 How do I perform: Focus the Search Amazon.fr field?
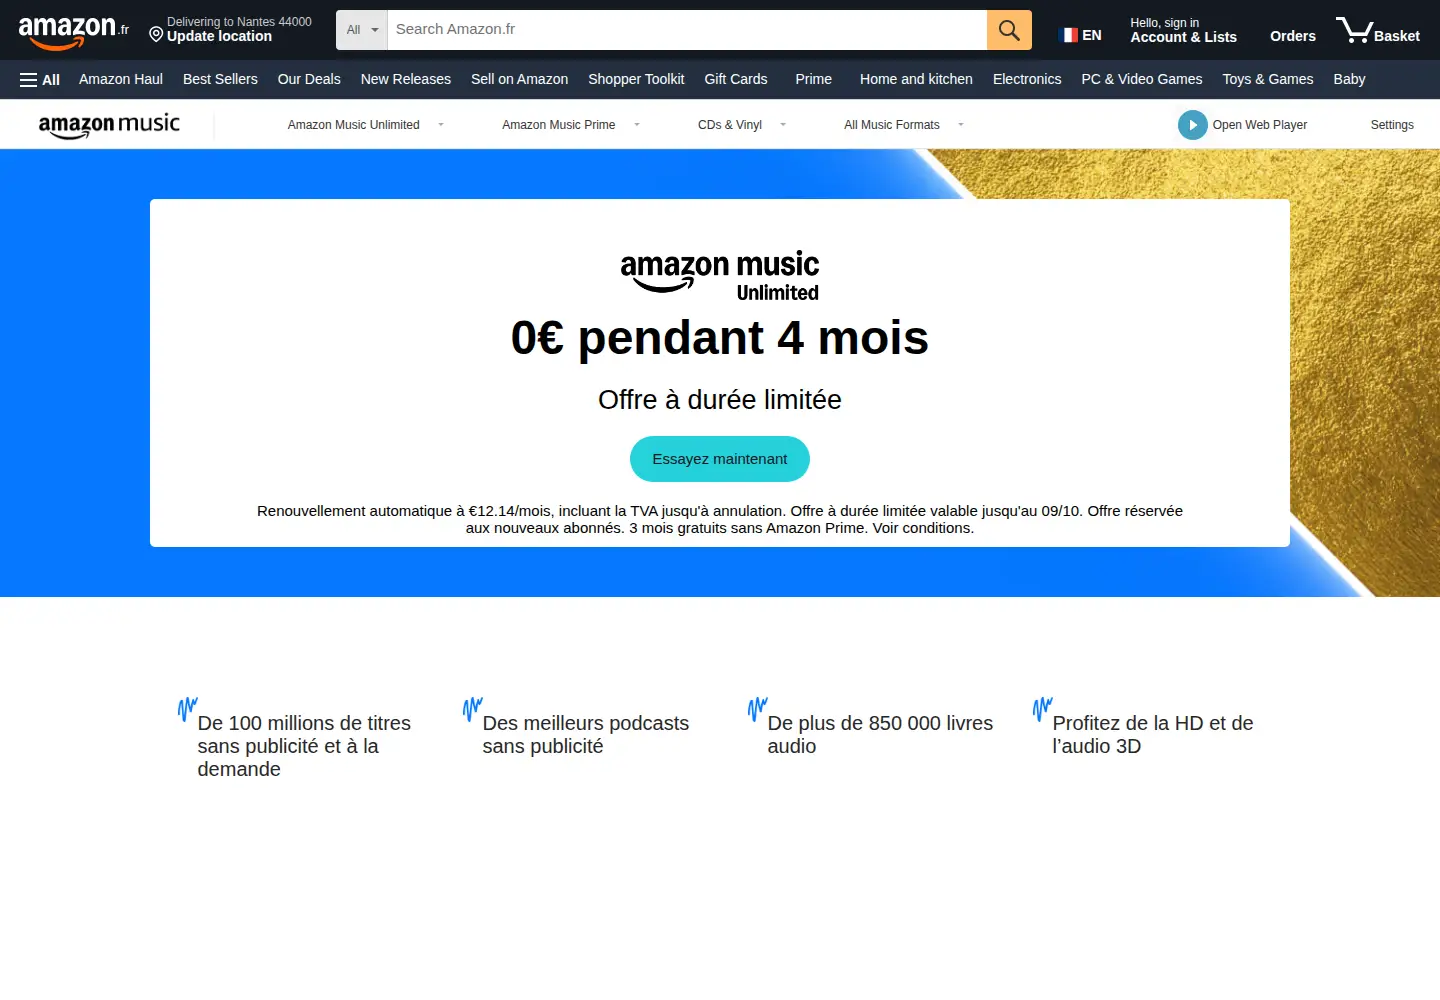coord(687,30)
